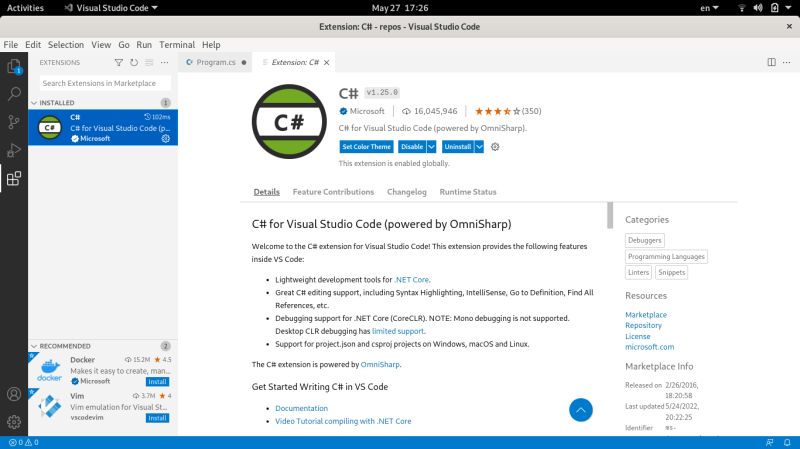Screen dimensions: 800x449
Task: Switch to the Changelog tab
Action: [x=407, y=192]
